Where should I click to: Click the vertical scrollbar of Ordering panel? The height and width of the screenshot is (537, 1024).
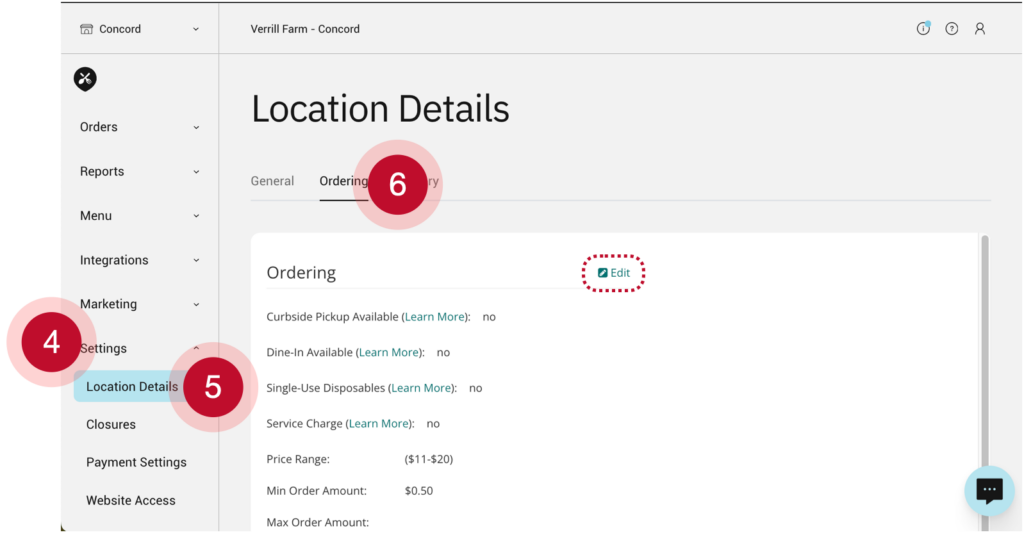[x=984, y=350]
